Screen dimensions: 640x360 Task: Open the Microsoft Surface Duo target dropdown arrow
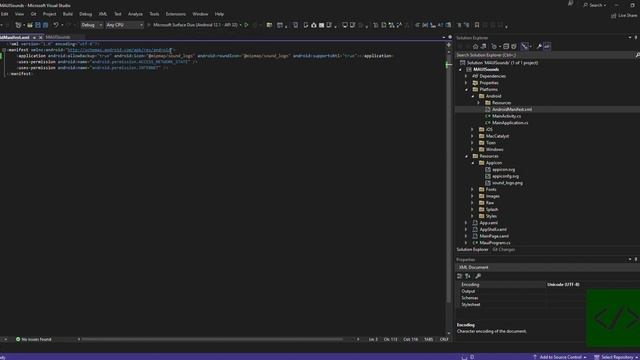[x=240, y=25]
